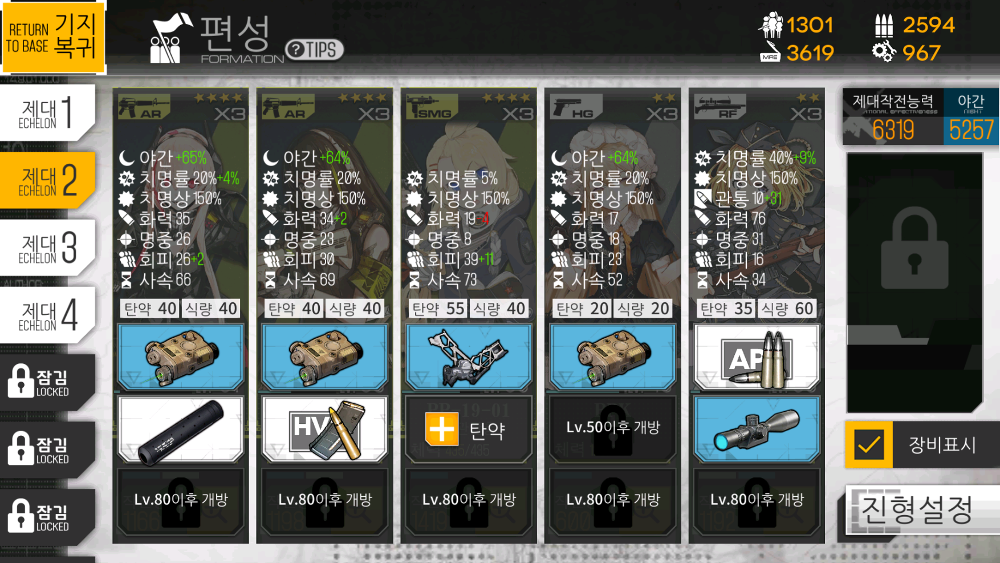1000x563 pixels.
Task: Open the AP ammo equipment slot
Action: [756, 358]
